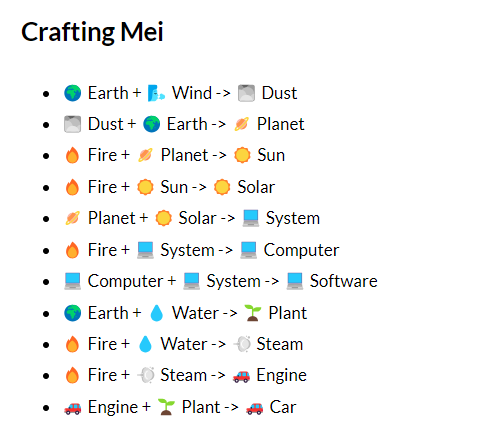Click the word Engine in Fire + Steam recipe

pos(282,376)
